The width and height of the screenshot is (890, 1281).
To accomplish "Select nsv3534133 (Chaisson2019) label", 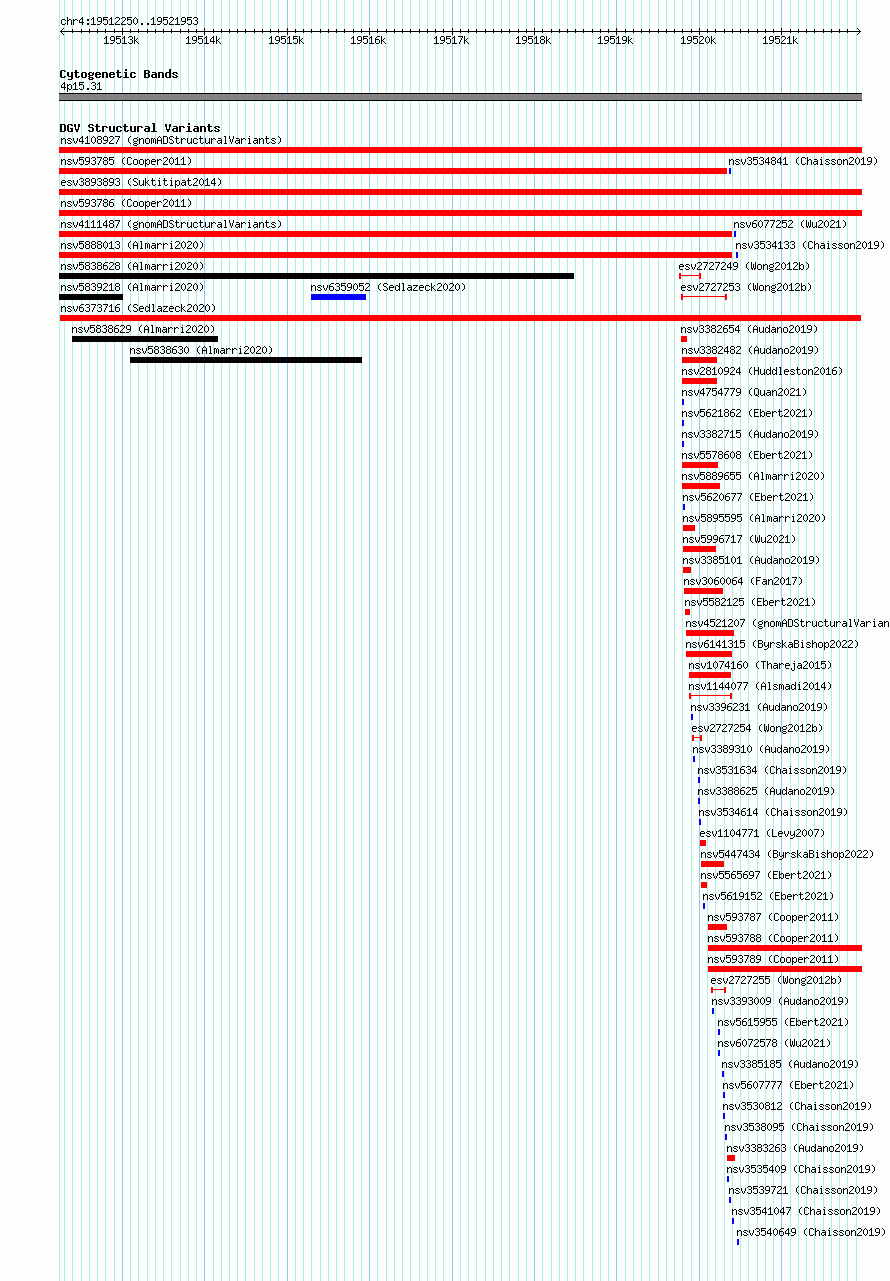I will pos(810,245).
